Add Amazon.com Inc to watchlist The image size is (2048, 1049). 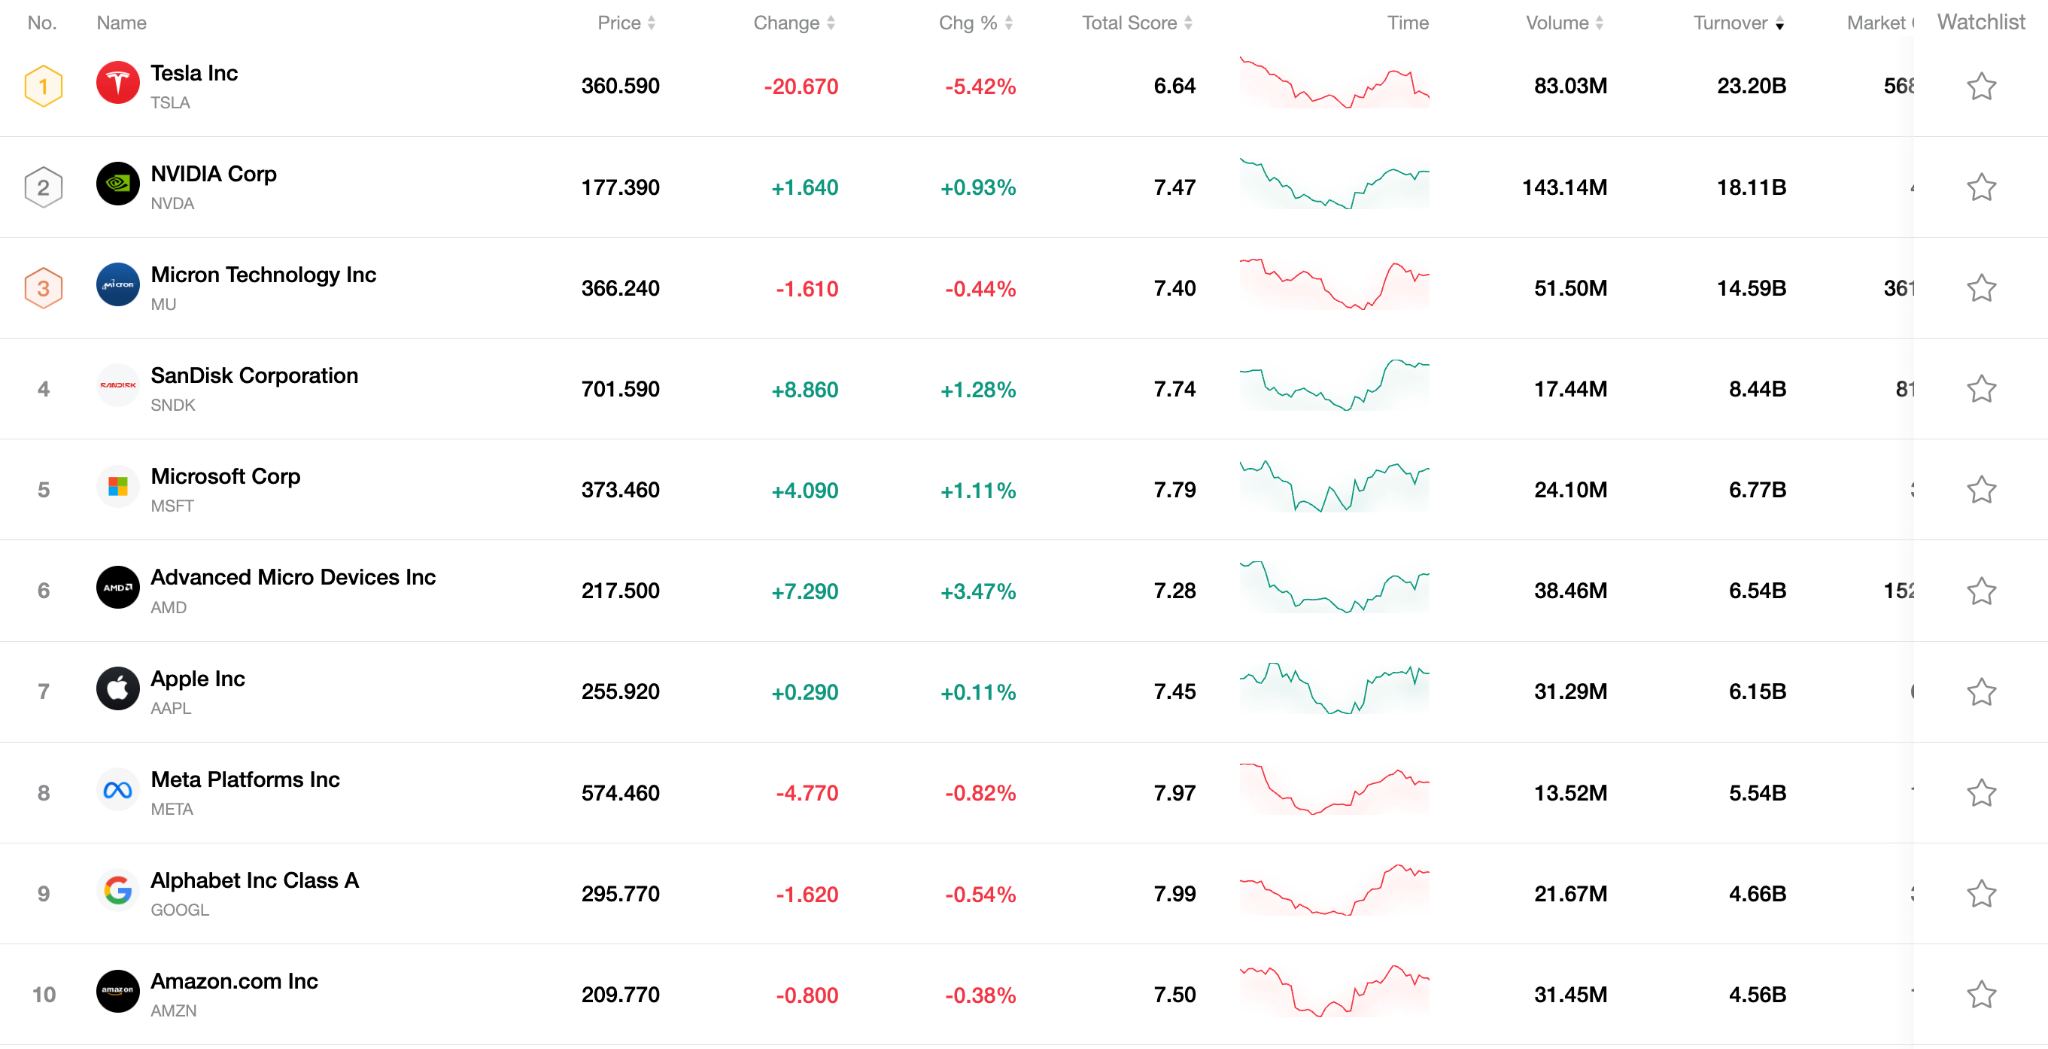(x=1981, y=993)
